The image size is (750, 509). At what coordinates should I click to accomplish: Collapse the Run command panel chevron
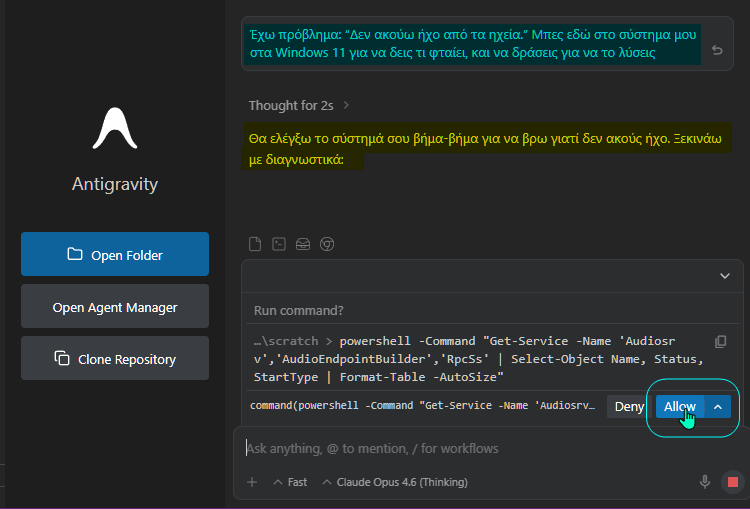(x=725, y=276)
